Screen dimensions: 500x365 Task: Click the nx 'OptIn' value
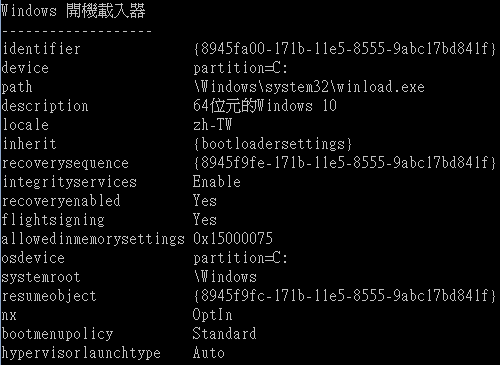pos(212,315)
